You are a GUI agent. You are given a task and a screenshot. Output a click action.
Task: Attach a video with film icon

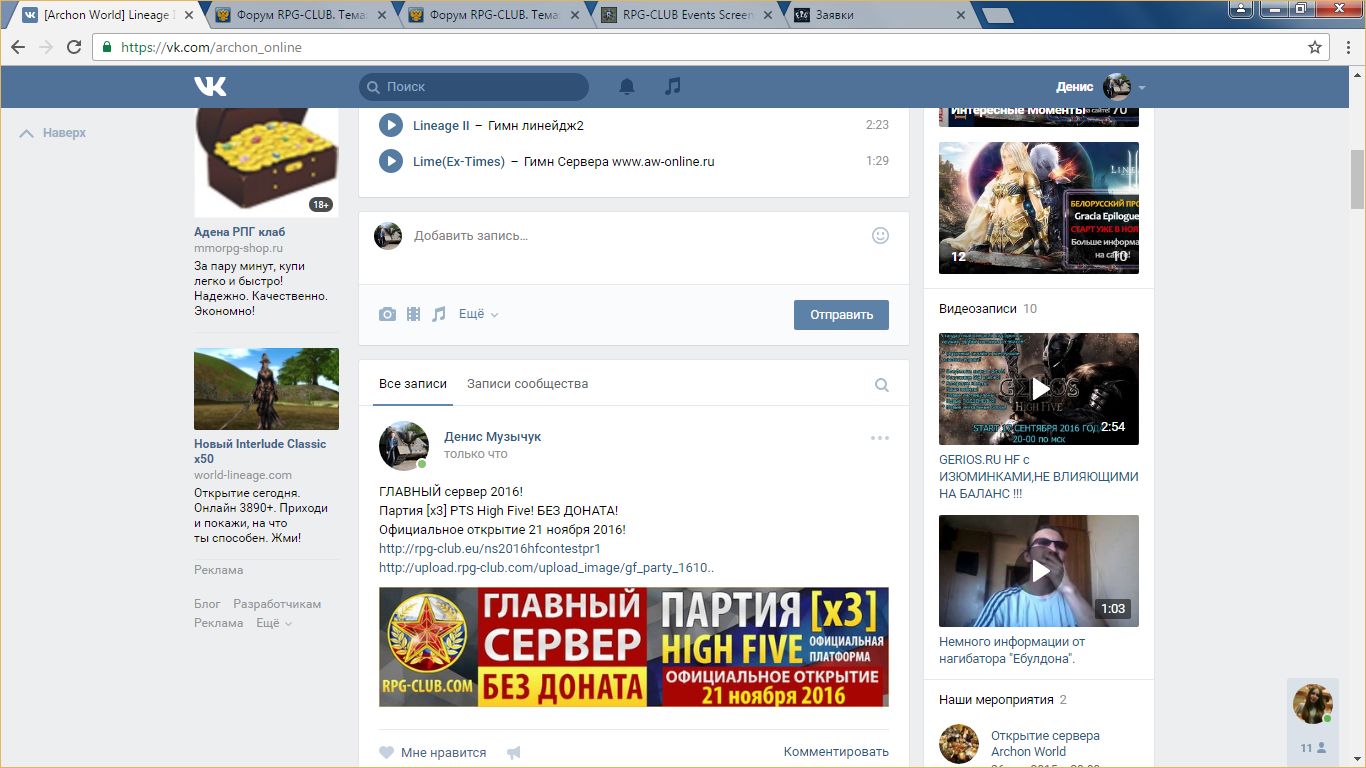(413, 314)
